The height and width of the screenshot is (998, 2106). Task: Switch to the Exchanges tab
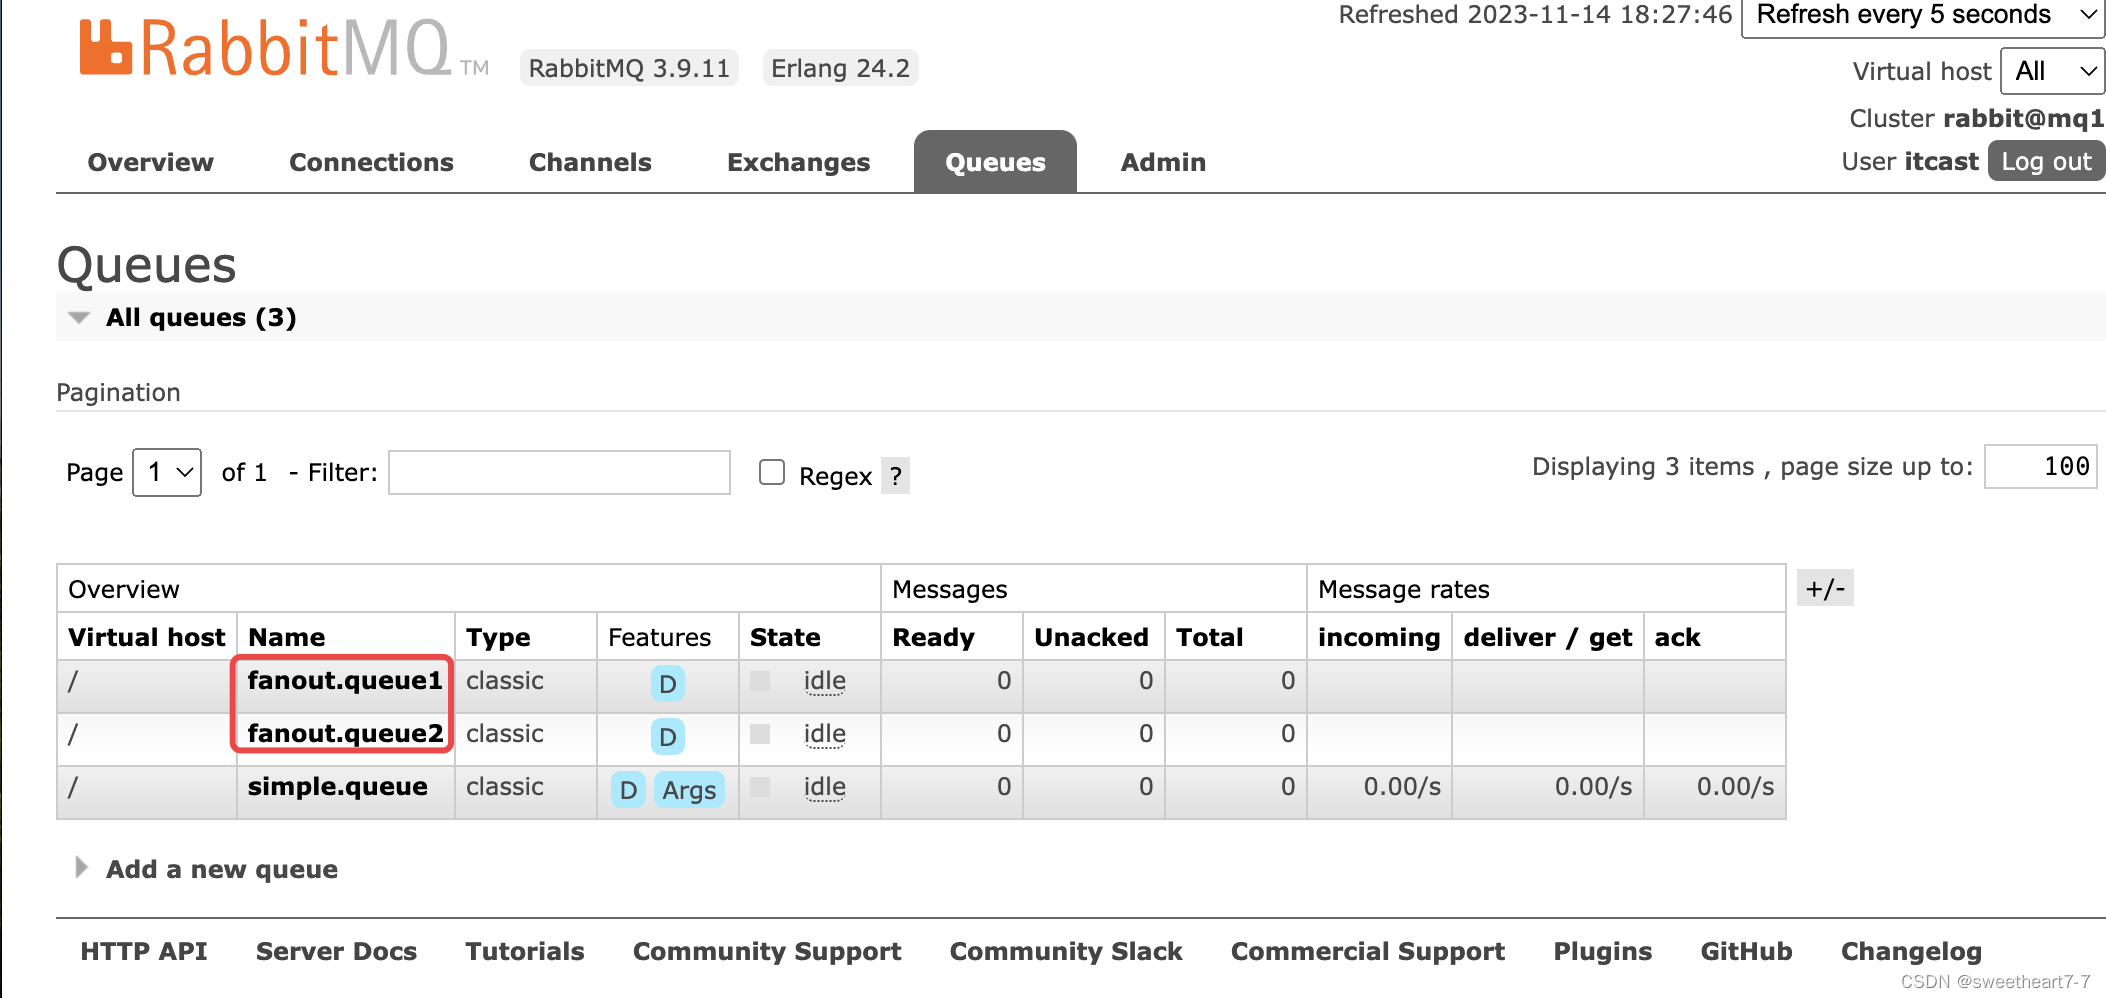pos(798,162)
